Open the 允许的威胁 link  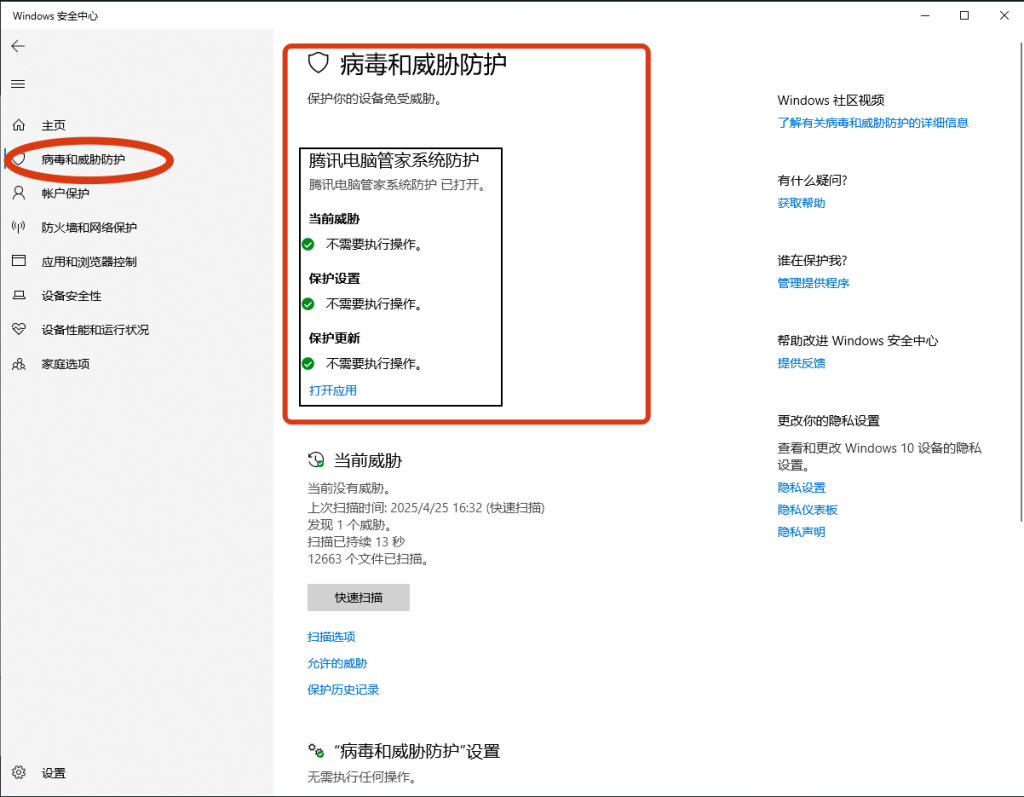[337, 663]
